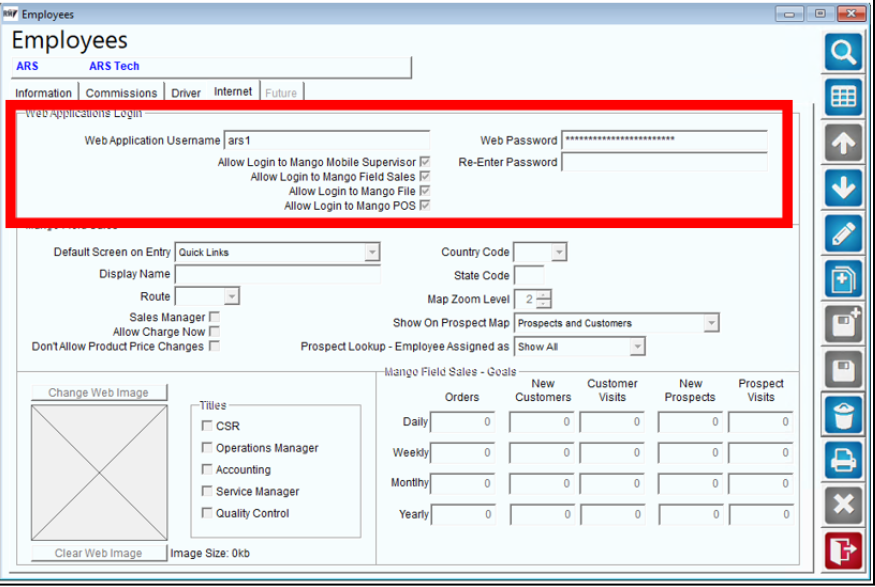
Task: Click the Daily Prospect Visits goal field
Action: click(760, 422)
